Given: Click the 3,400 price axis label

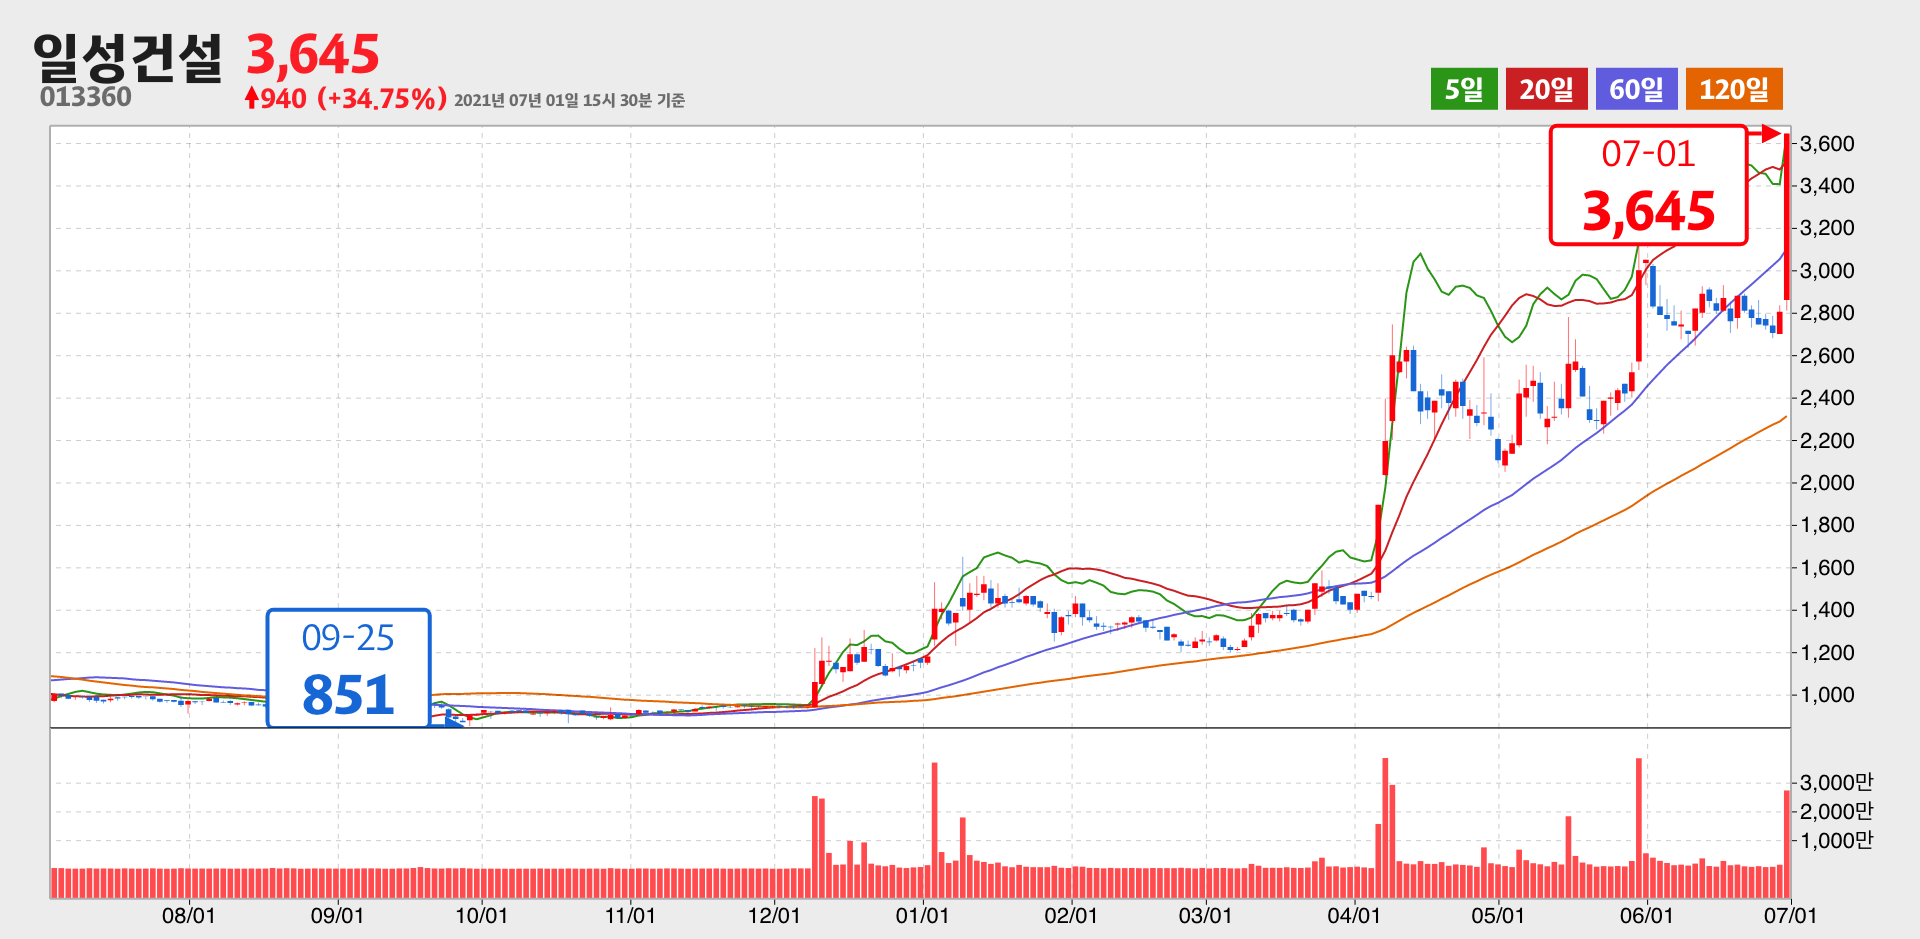Looking at the screenshot, I should 1827,185.
